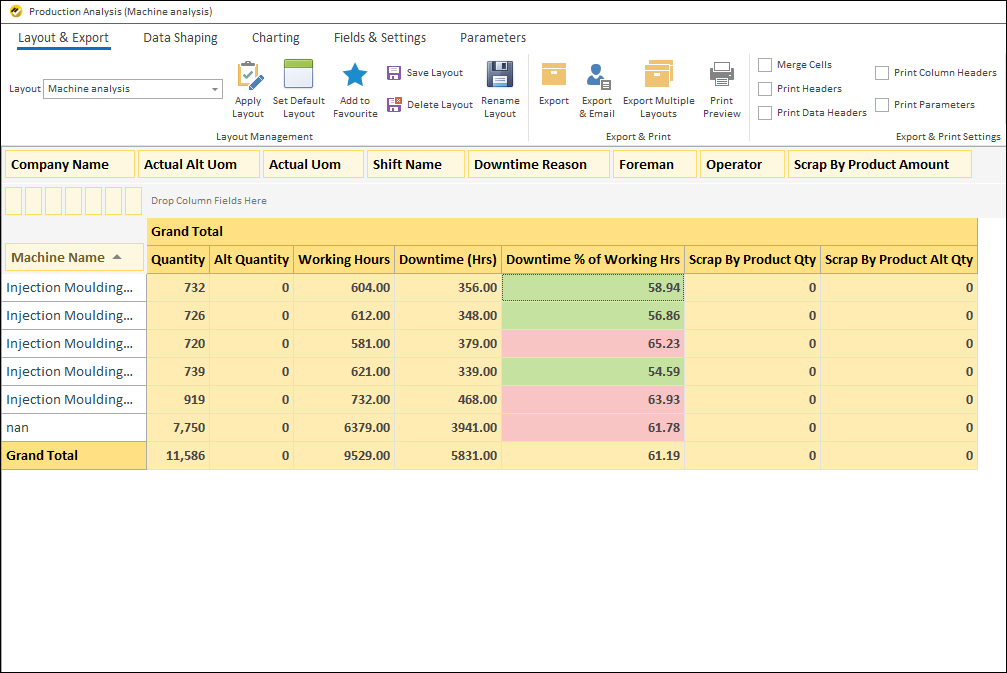
Task: Enable the Merge Cells checkbox
Action: pos(765,65)
